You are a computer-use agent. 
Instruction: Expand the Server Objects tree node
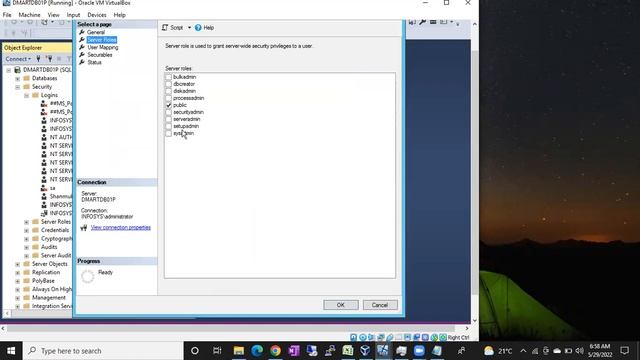18,264
